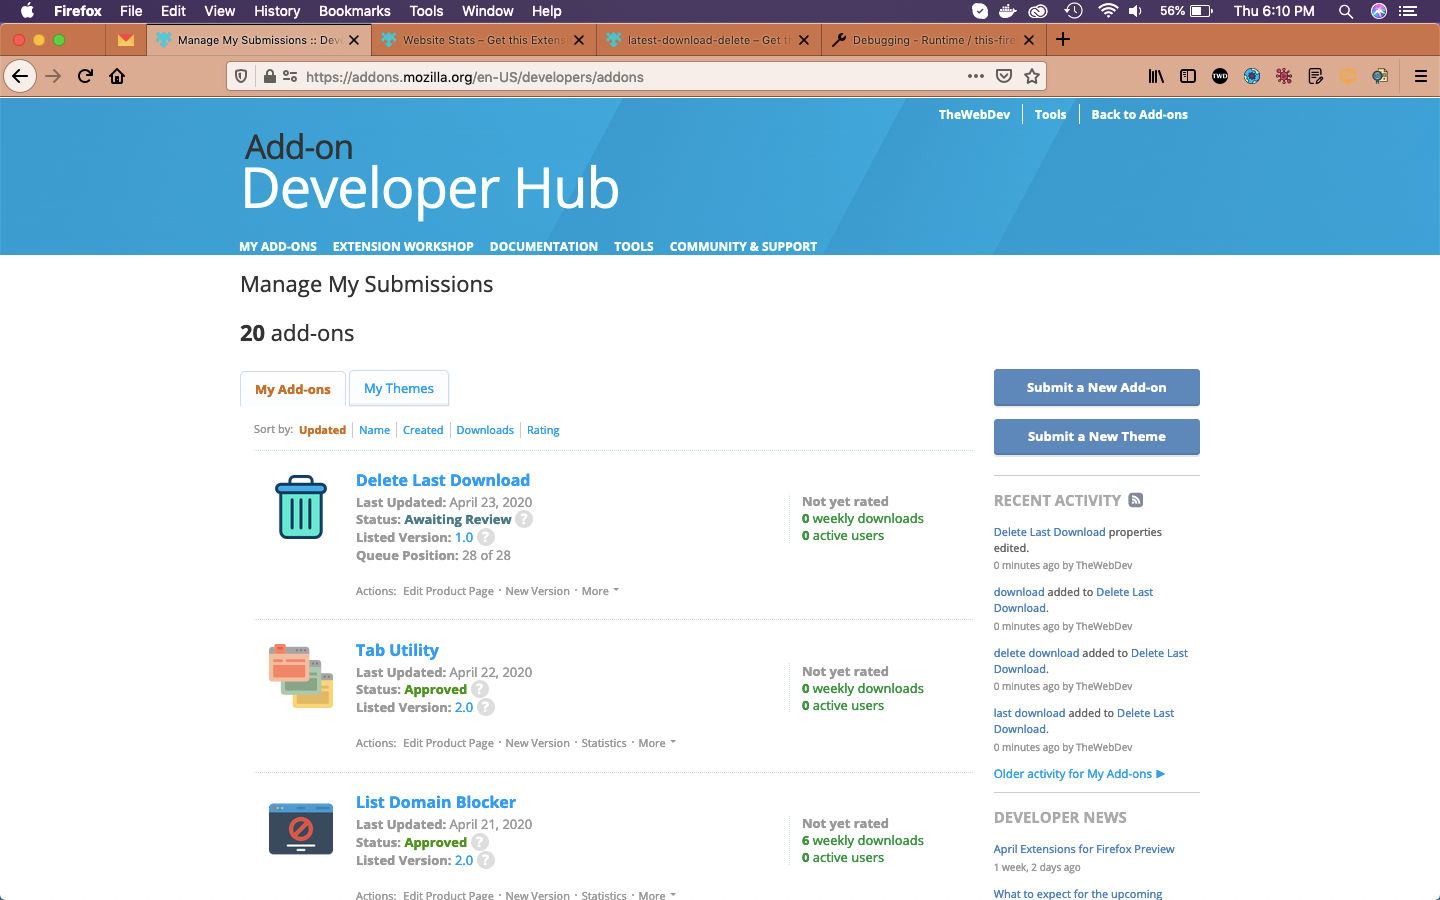Image resolution: width=1440 pixels, height=900 pixels.
Task: Close the Manage My Submissions tab
Action: pos(354,40)
